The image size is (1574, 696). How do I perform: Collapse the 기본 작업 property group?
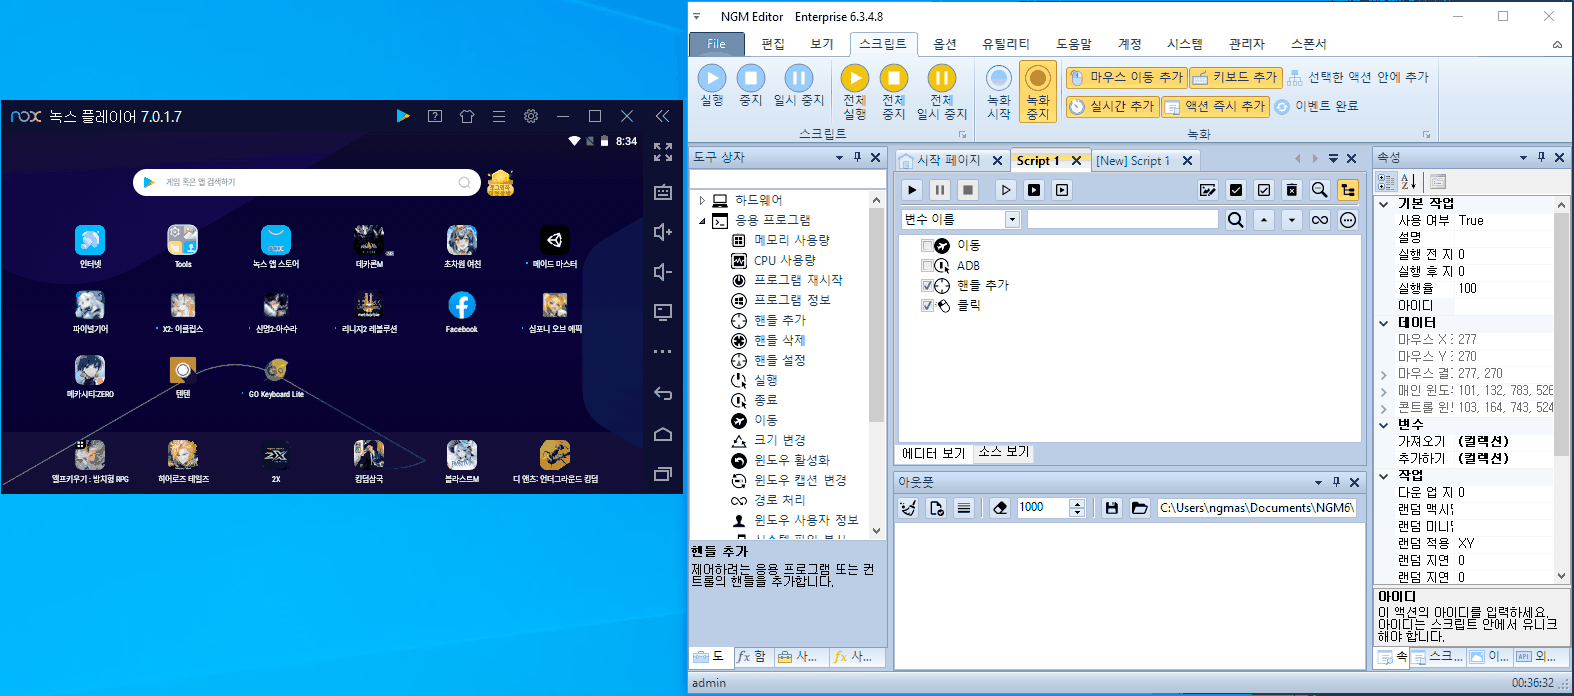tap(1384, 204)
